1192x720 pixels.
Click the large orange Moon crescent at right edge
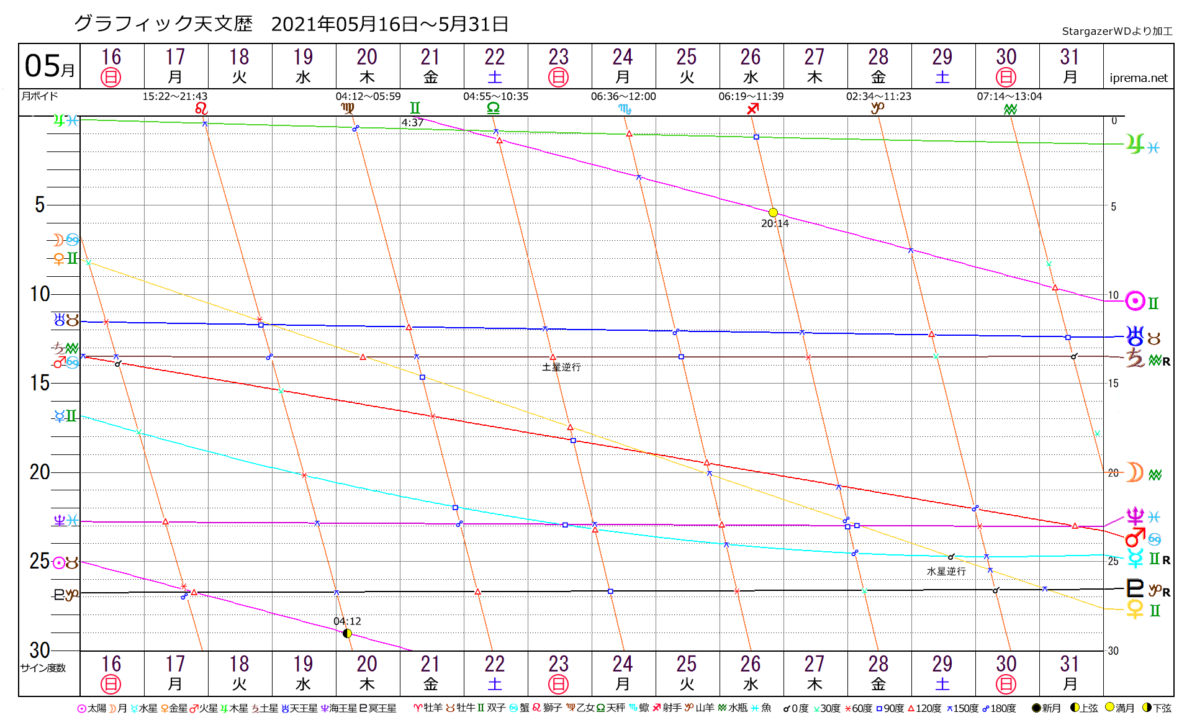(x=1135, y=472)
